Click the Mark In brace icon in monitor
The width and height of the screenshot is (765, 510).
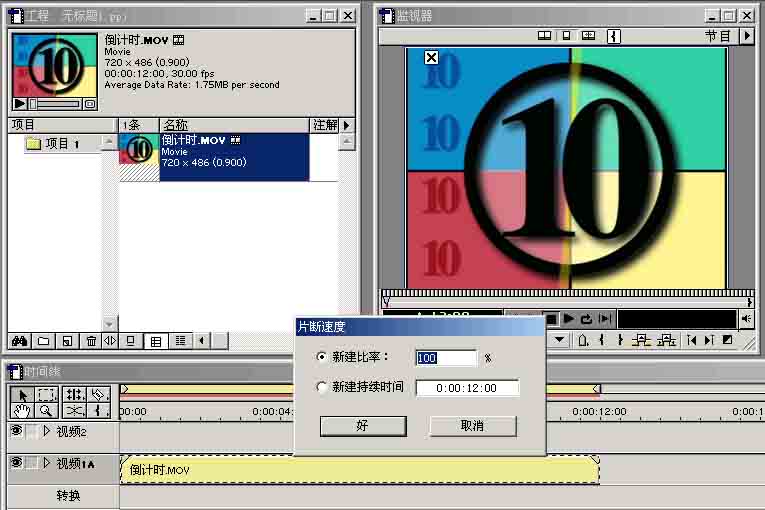(602, 340)
